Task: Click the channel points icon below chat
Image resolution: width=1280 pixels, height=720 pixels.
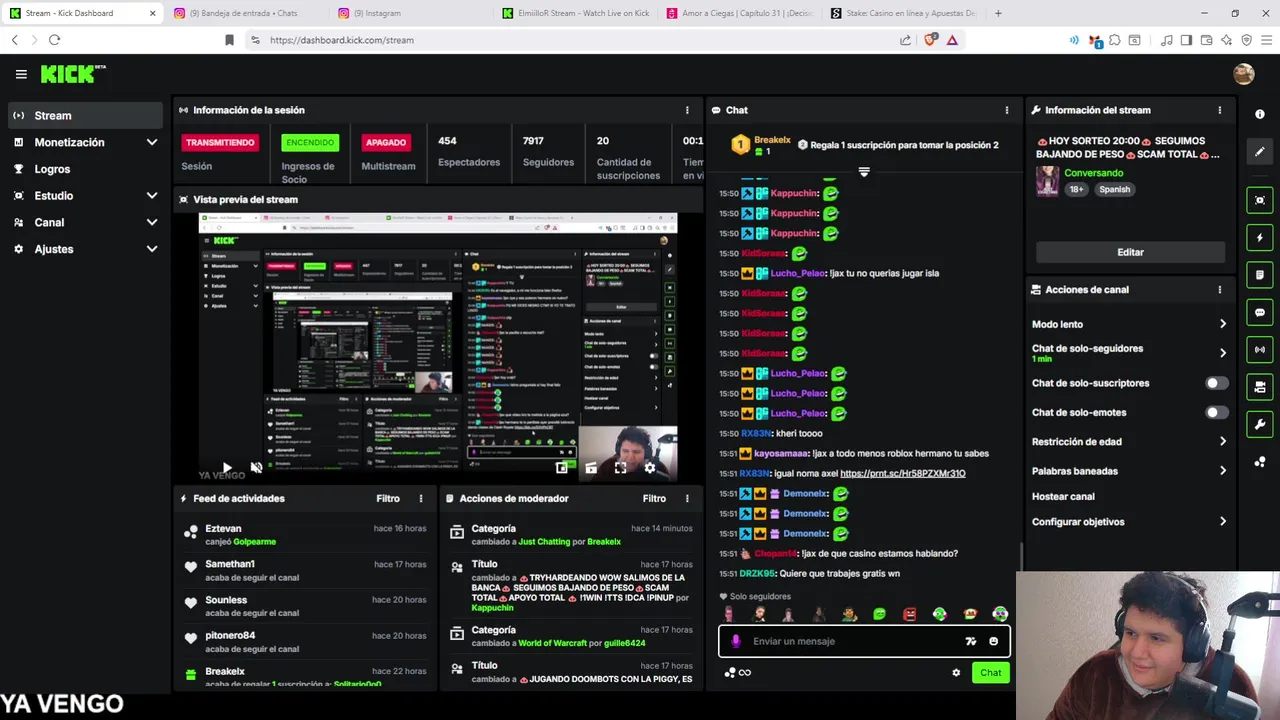Action: pos(730,673)
